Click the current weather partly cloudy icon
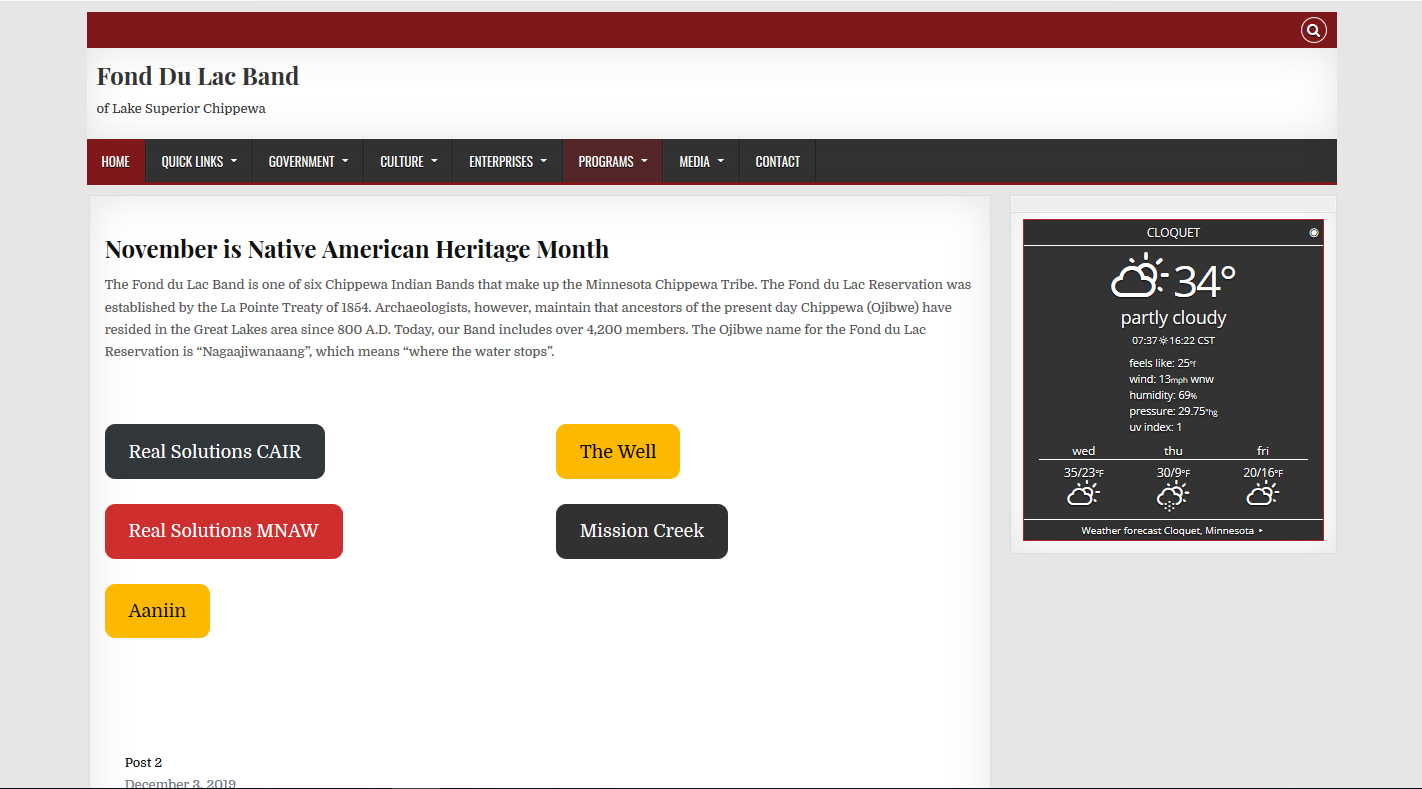1422x789 pixels. [x=1139, y=278]
